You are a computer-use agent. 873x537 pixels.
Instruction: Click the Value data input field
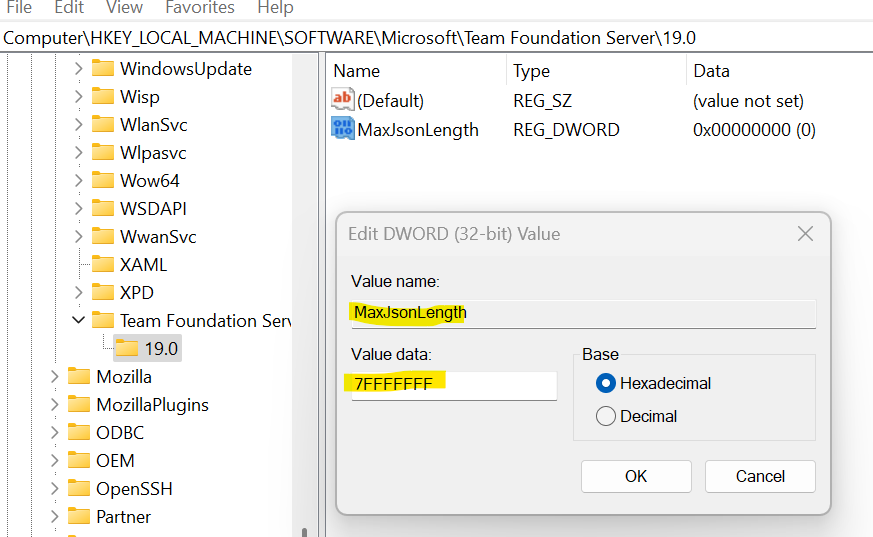[454, 385]
